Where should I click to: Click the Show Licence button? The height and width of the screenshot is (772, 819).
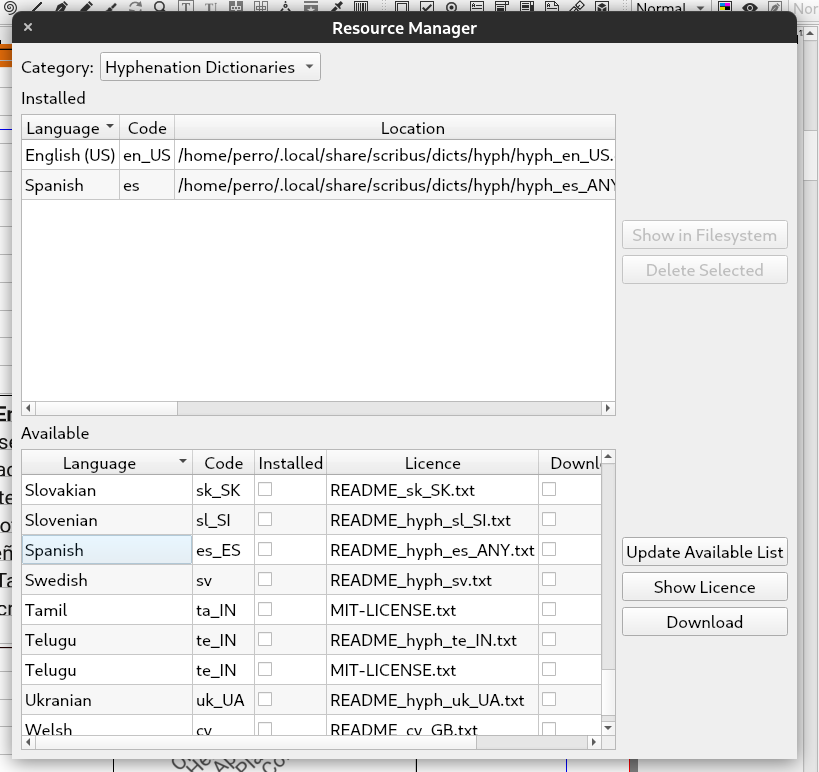click(x=704, y=587)
